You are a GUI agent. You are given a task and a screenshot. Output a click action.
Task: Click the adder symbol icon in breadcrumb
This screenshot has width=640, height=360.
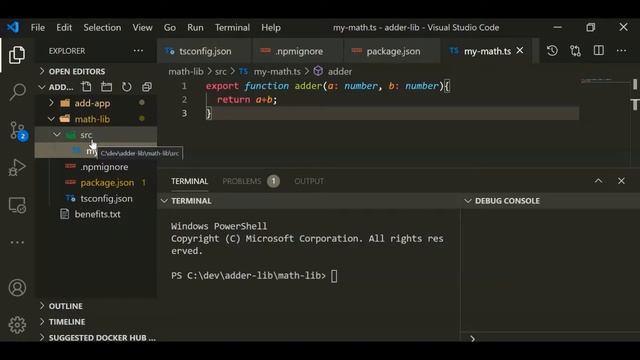coord(318,71)
